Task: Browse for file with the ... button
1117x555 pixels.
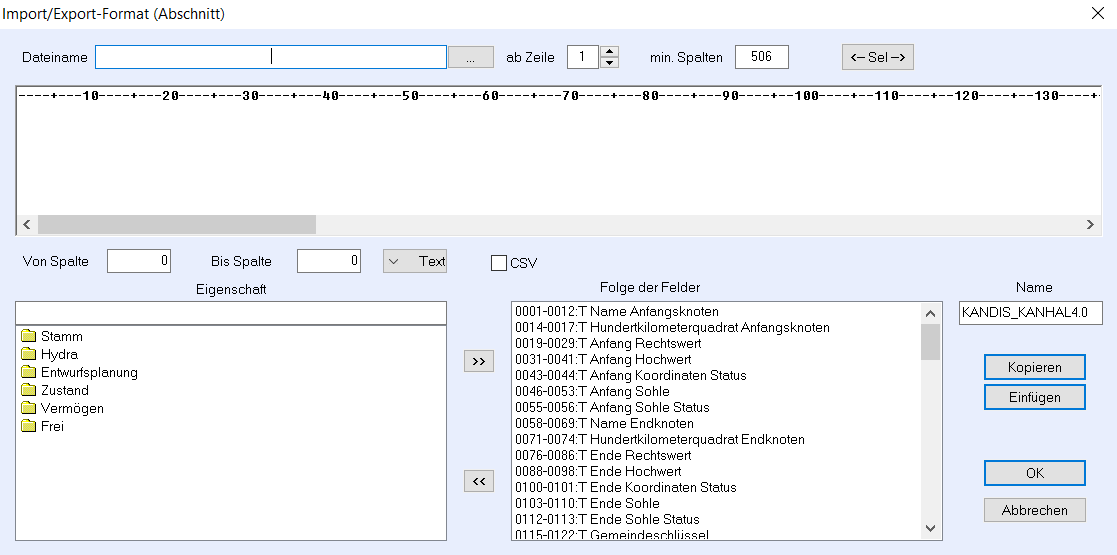Action: click(x=471, y=58)
